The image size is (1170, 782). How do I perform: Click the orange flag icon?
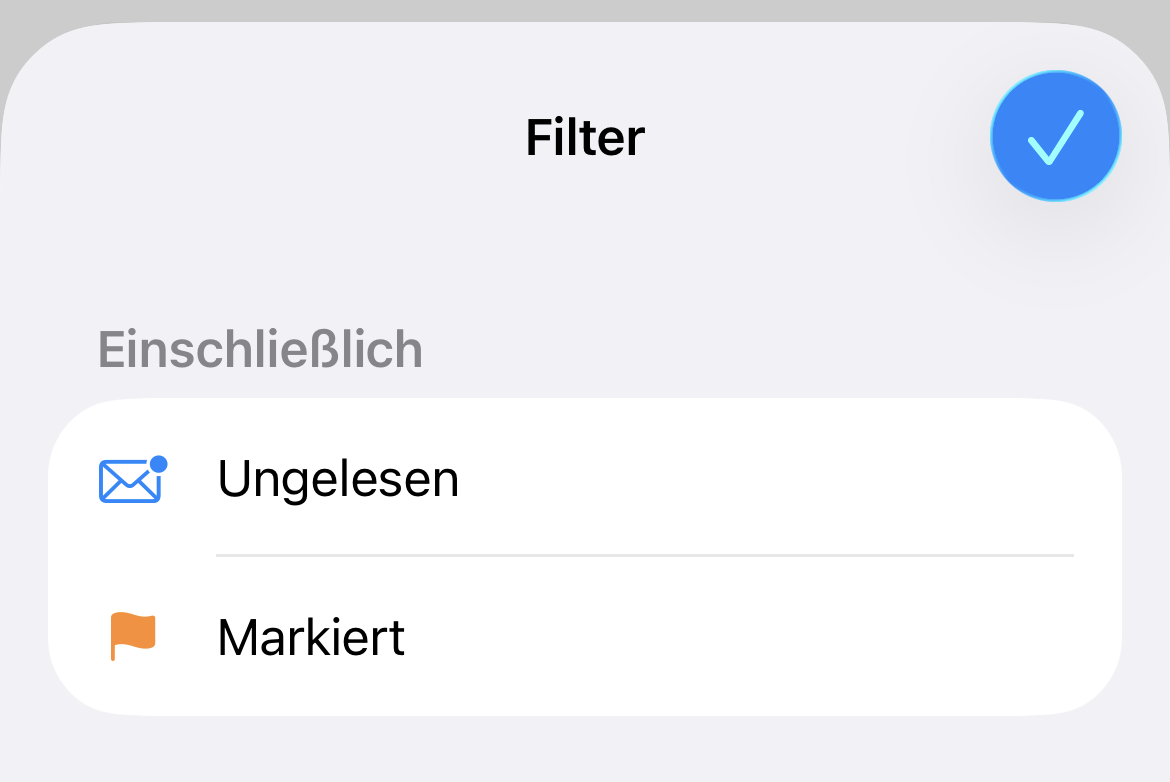click(x=133, y=637)
